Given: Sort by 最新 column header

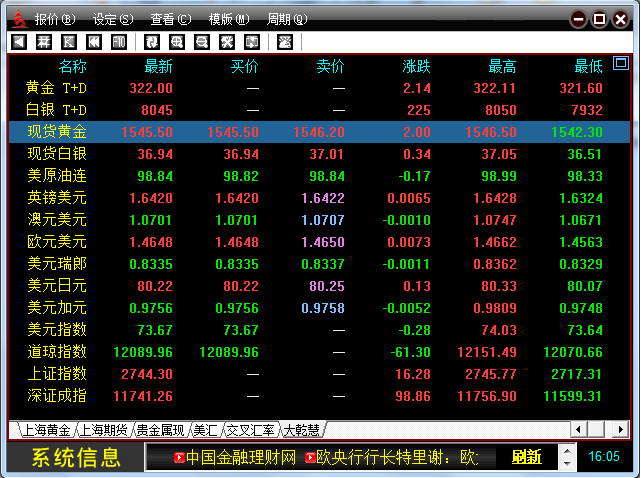Looking at the screenshot, I should [158, 66].
